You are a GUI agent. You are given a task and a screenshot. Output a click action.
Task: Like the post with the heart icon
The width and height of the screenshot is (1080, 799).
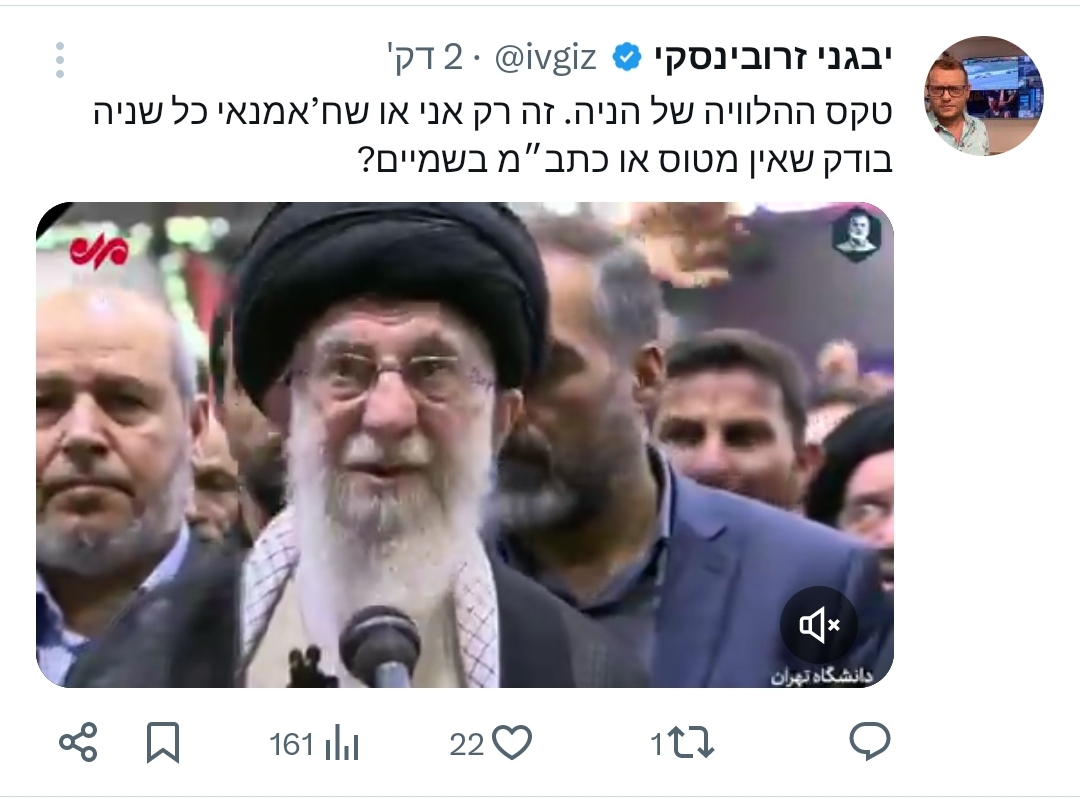click(x=513, y=743)
